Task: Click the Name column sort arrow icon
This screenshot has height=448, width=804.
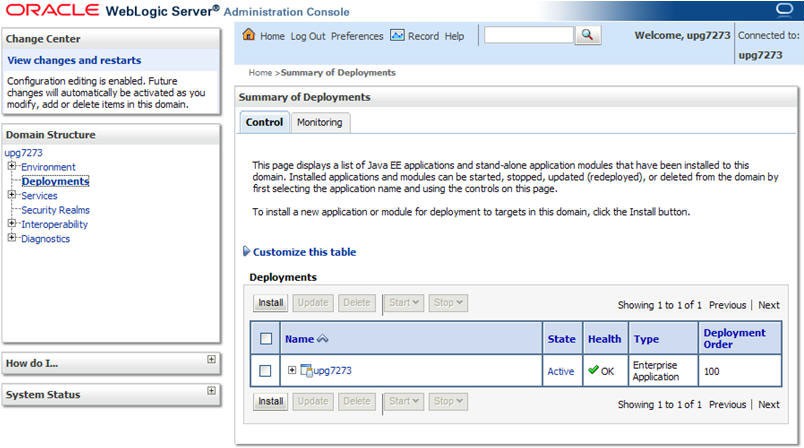Action: click(x=323, y=339)
